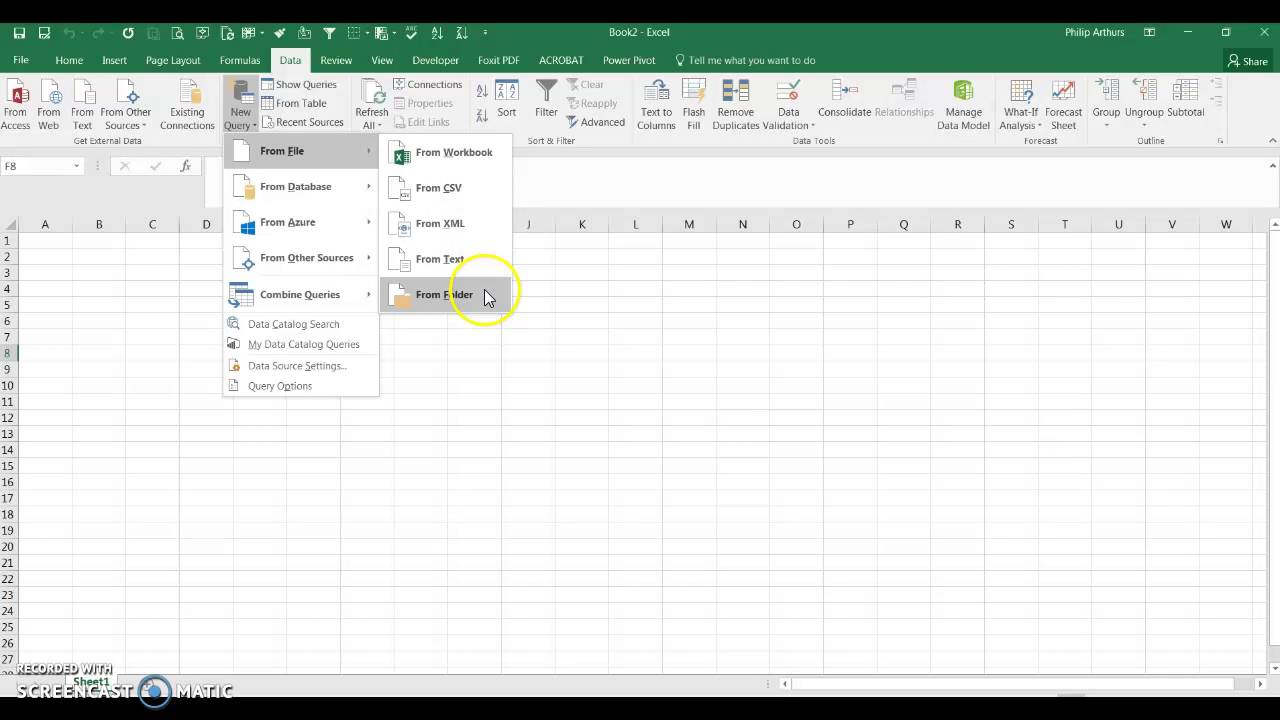
Task: Expand From Other Sources menu entry
Action: [301, 258]
